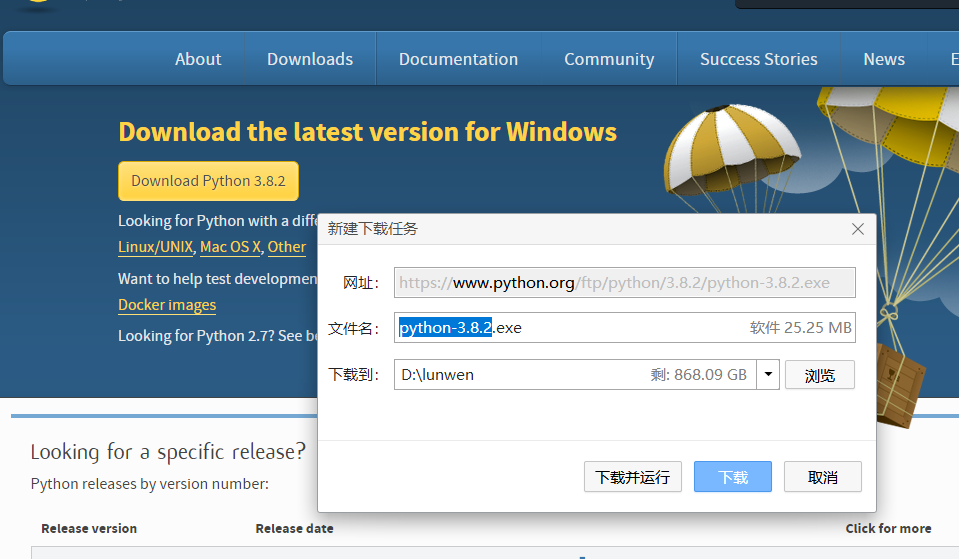Click the 下载到 path field D:\lunwen
Screen dimensions: 959x559
coord(575,374)
